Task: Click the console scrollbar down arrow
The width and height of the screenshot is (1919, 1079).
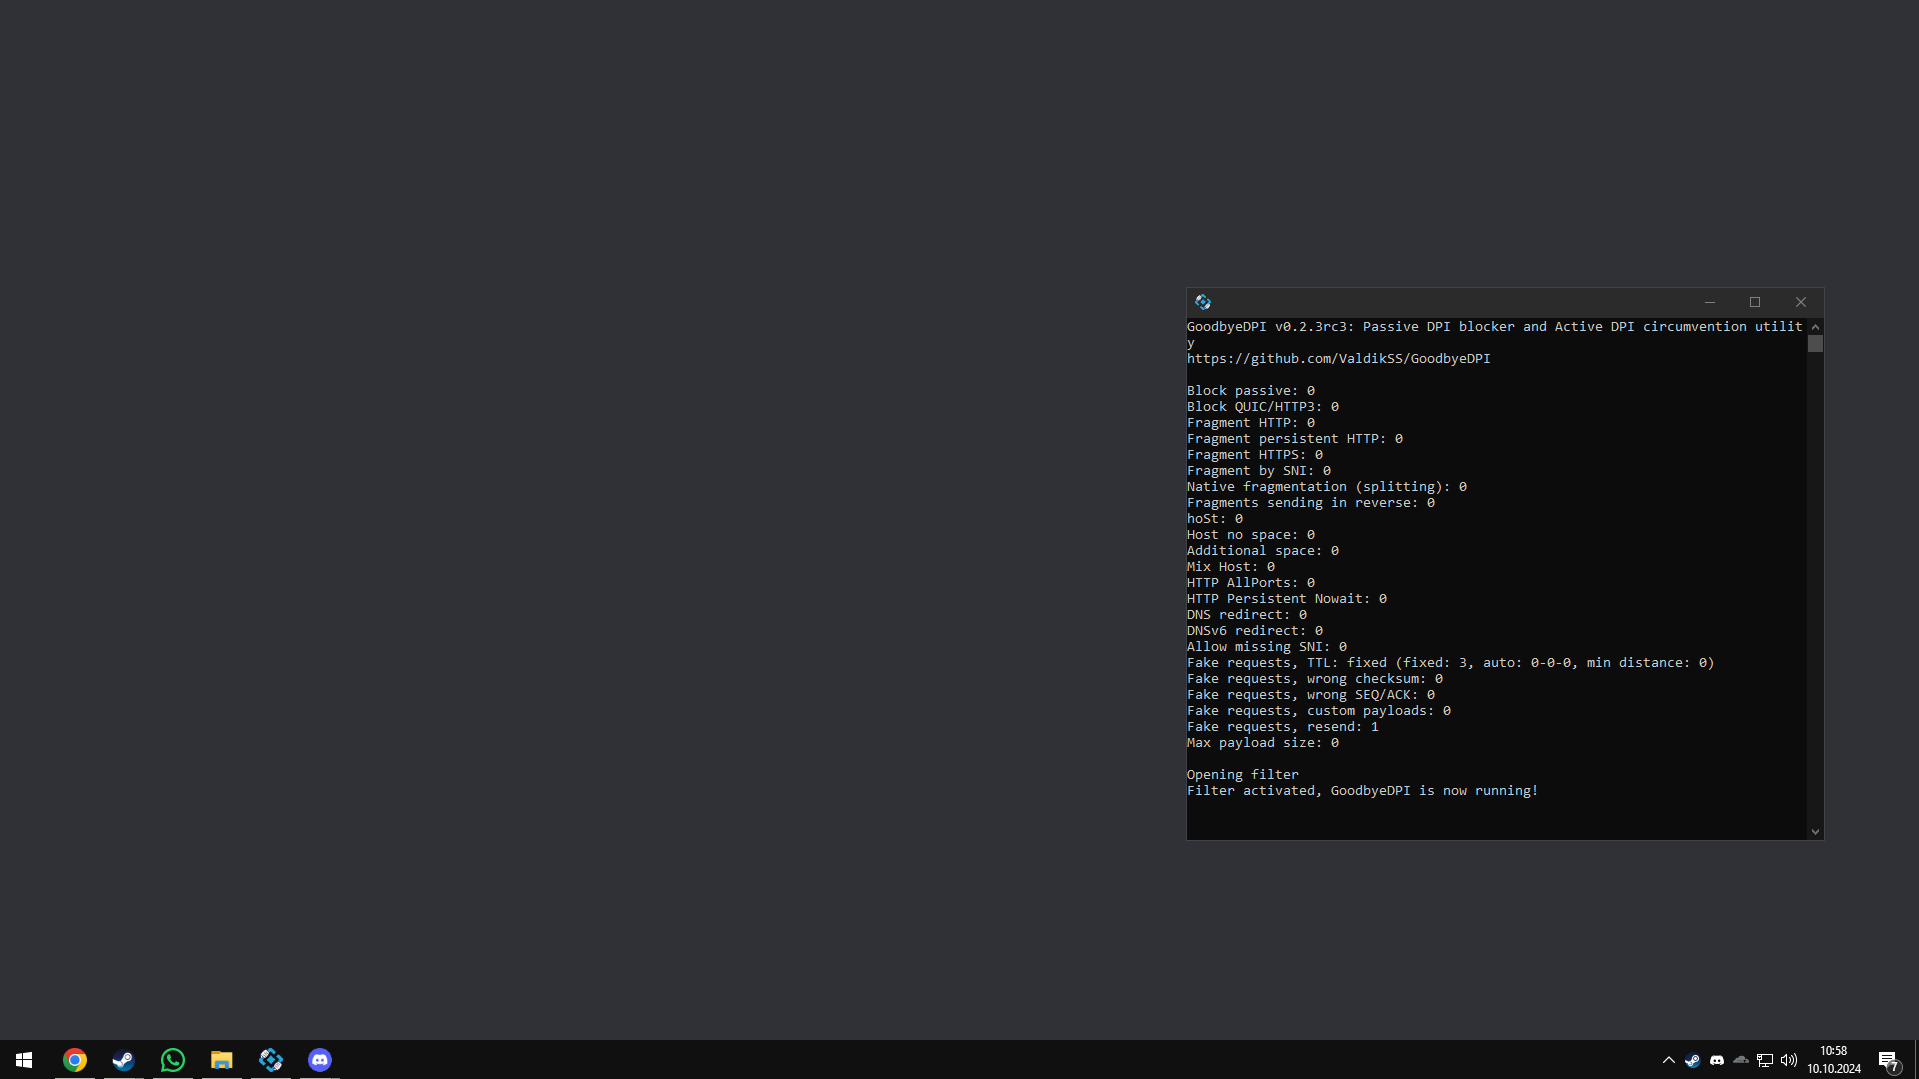Action: tap(1815, 832)
